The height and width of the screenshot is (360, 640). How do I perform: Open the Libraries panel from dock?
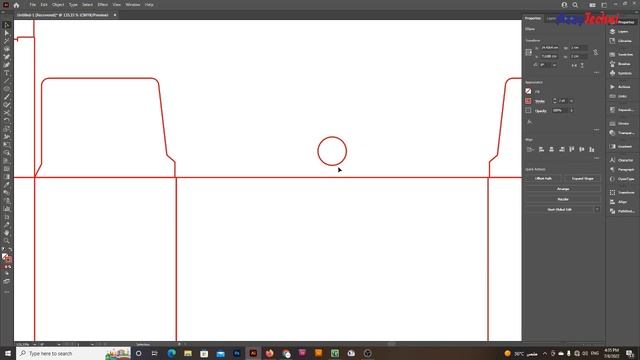point(622,41)
